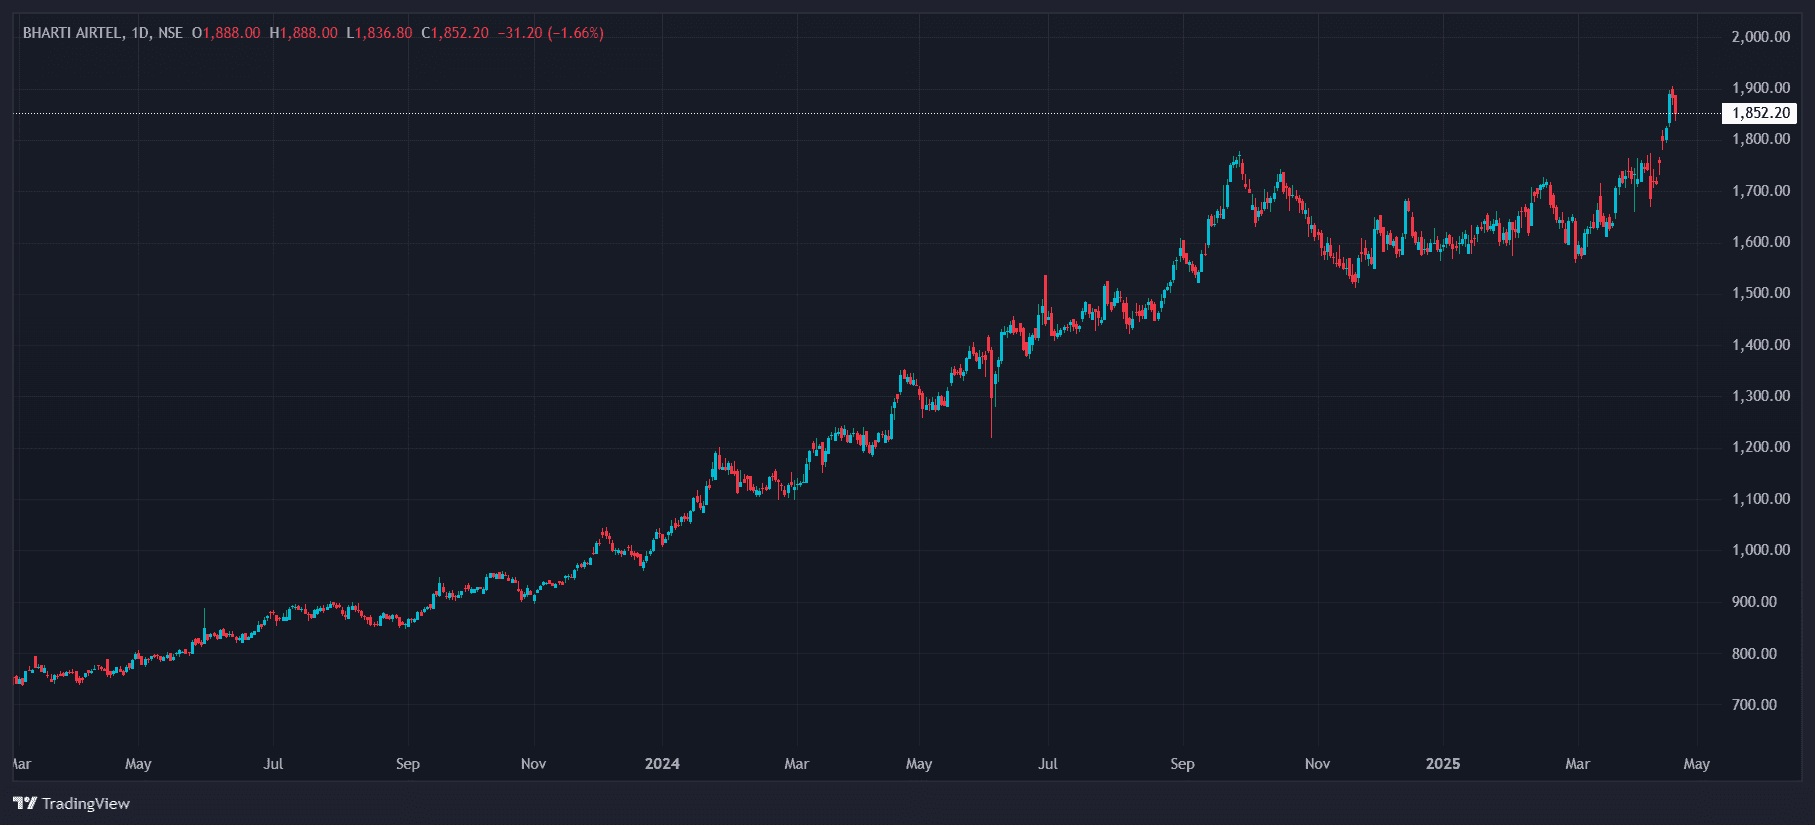Click the Sep label before 2024
This screenshot has width=1815, height=825.
tap(408, 764)
